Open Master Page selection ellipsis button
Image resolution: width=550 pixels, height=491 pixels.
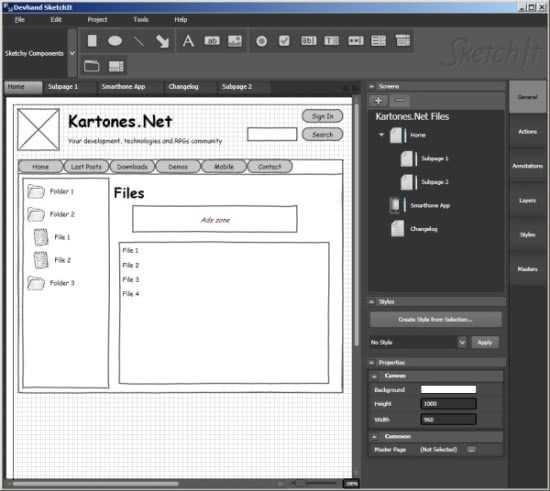[471, 450]
